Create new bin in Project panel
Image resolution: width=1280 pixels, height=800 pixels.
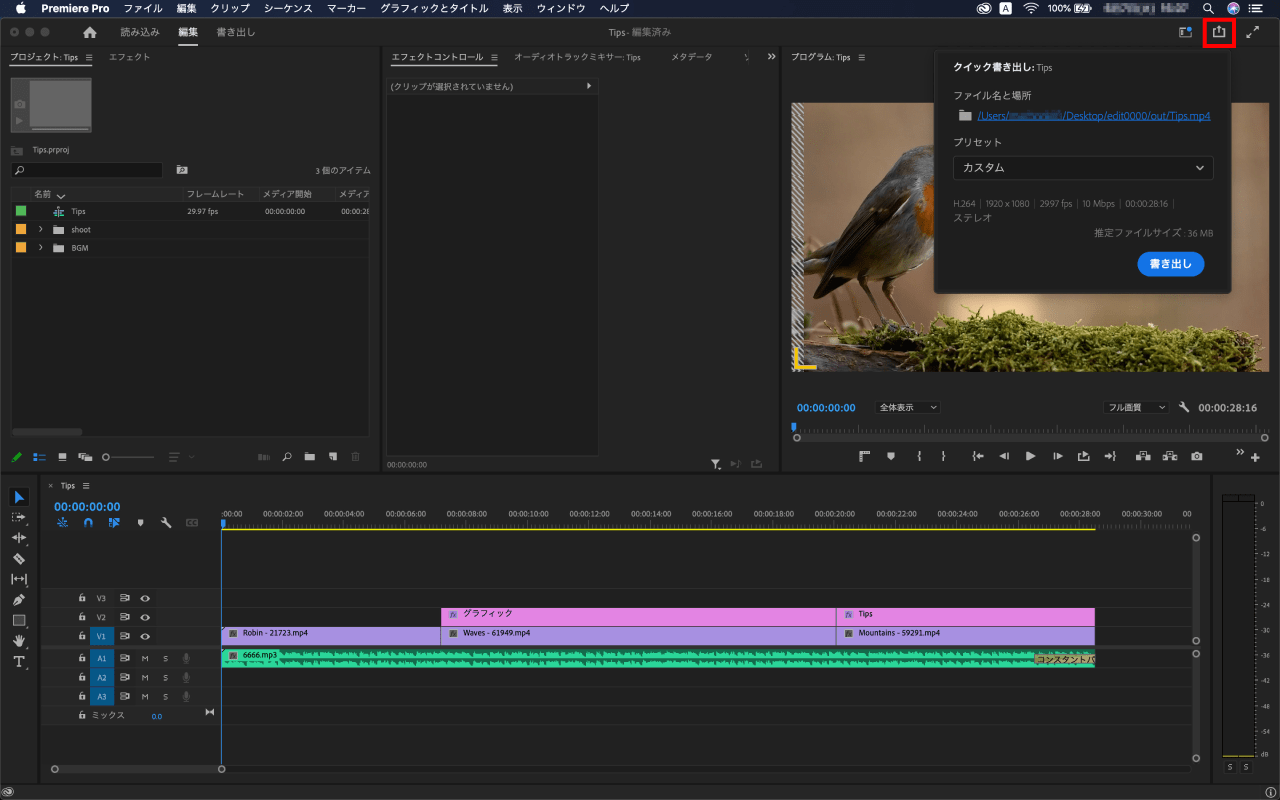click(x=310, y=457)
